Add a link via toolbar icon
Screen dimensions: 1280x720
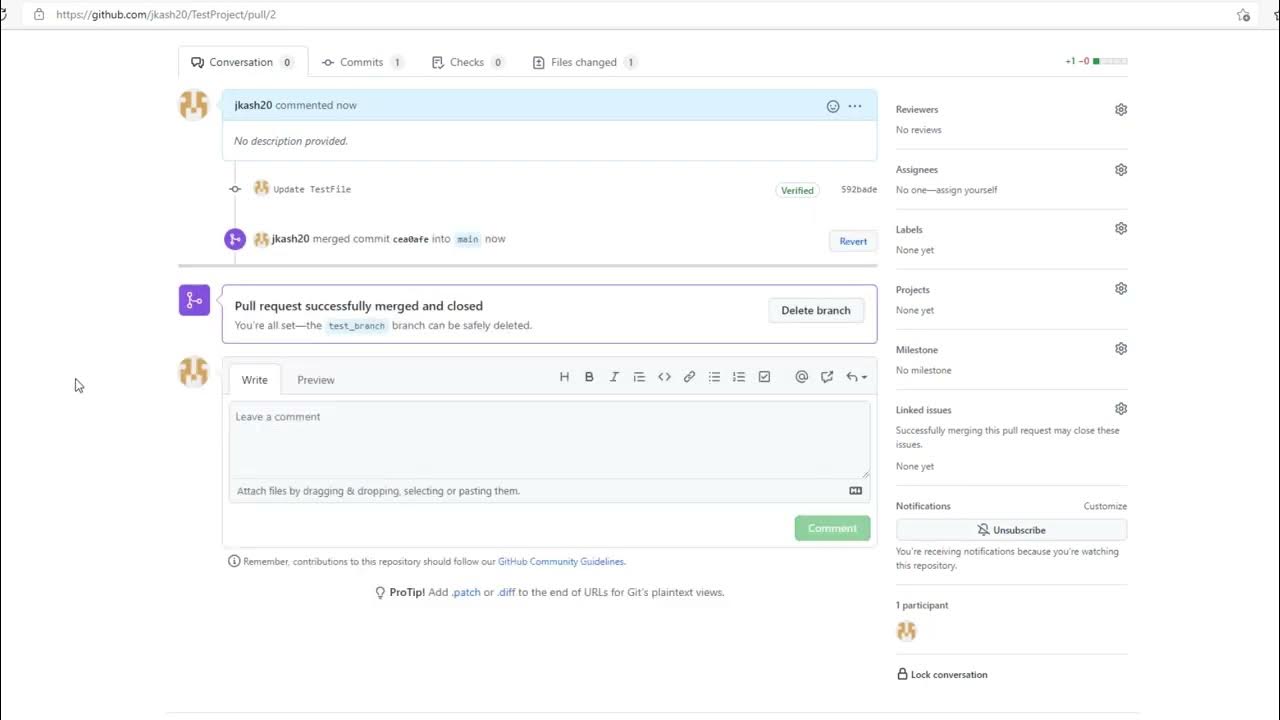point(689,377)
